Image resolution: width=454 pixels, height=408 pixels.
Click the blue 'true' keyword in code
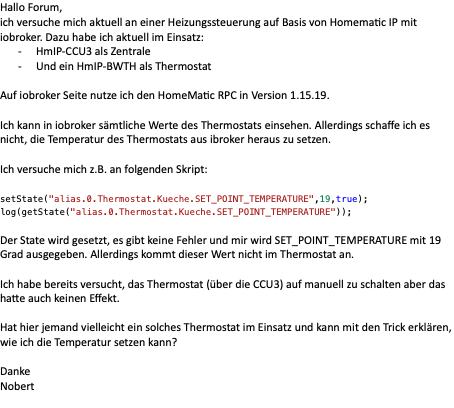347,199
